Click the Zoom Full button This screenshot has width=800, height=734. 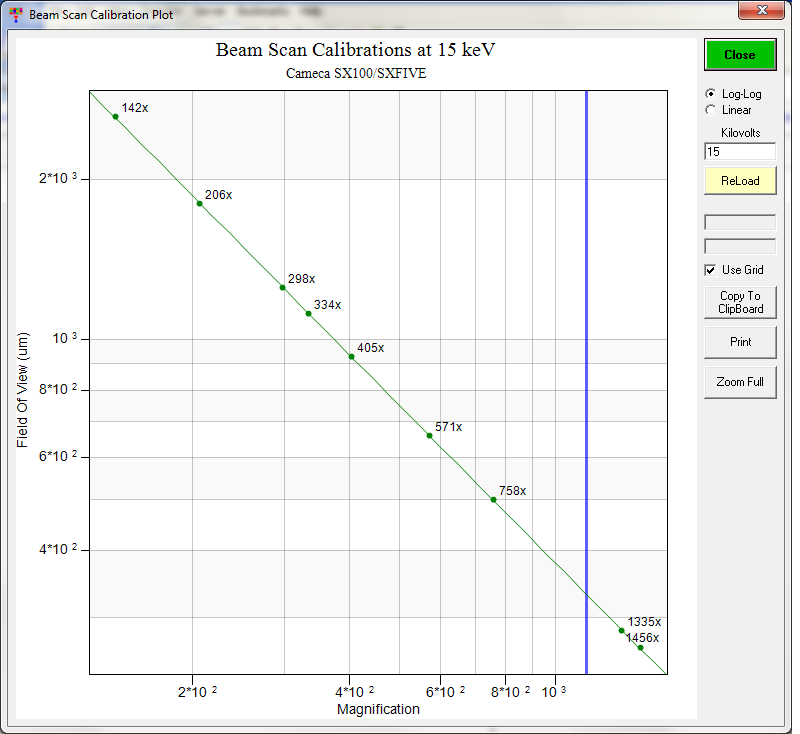pos(740,382)
